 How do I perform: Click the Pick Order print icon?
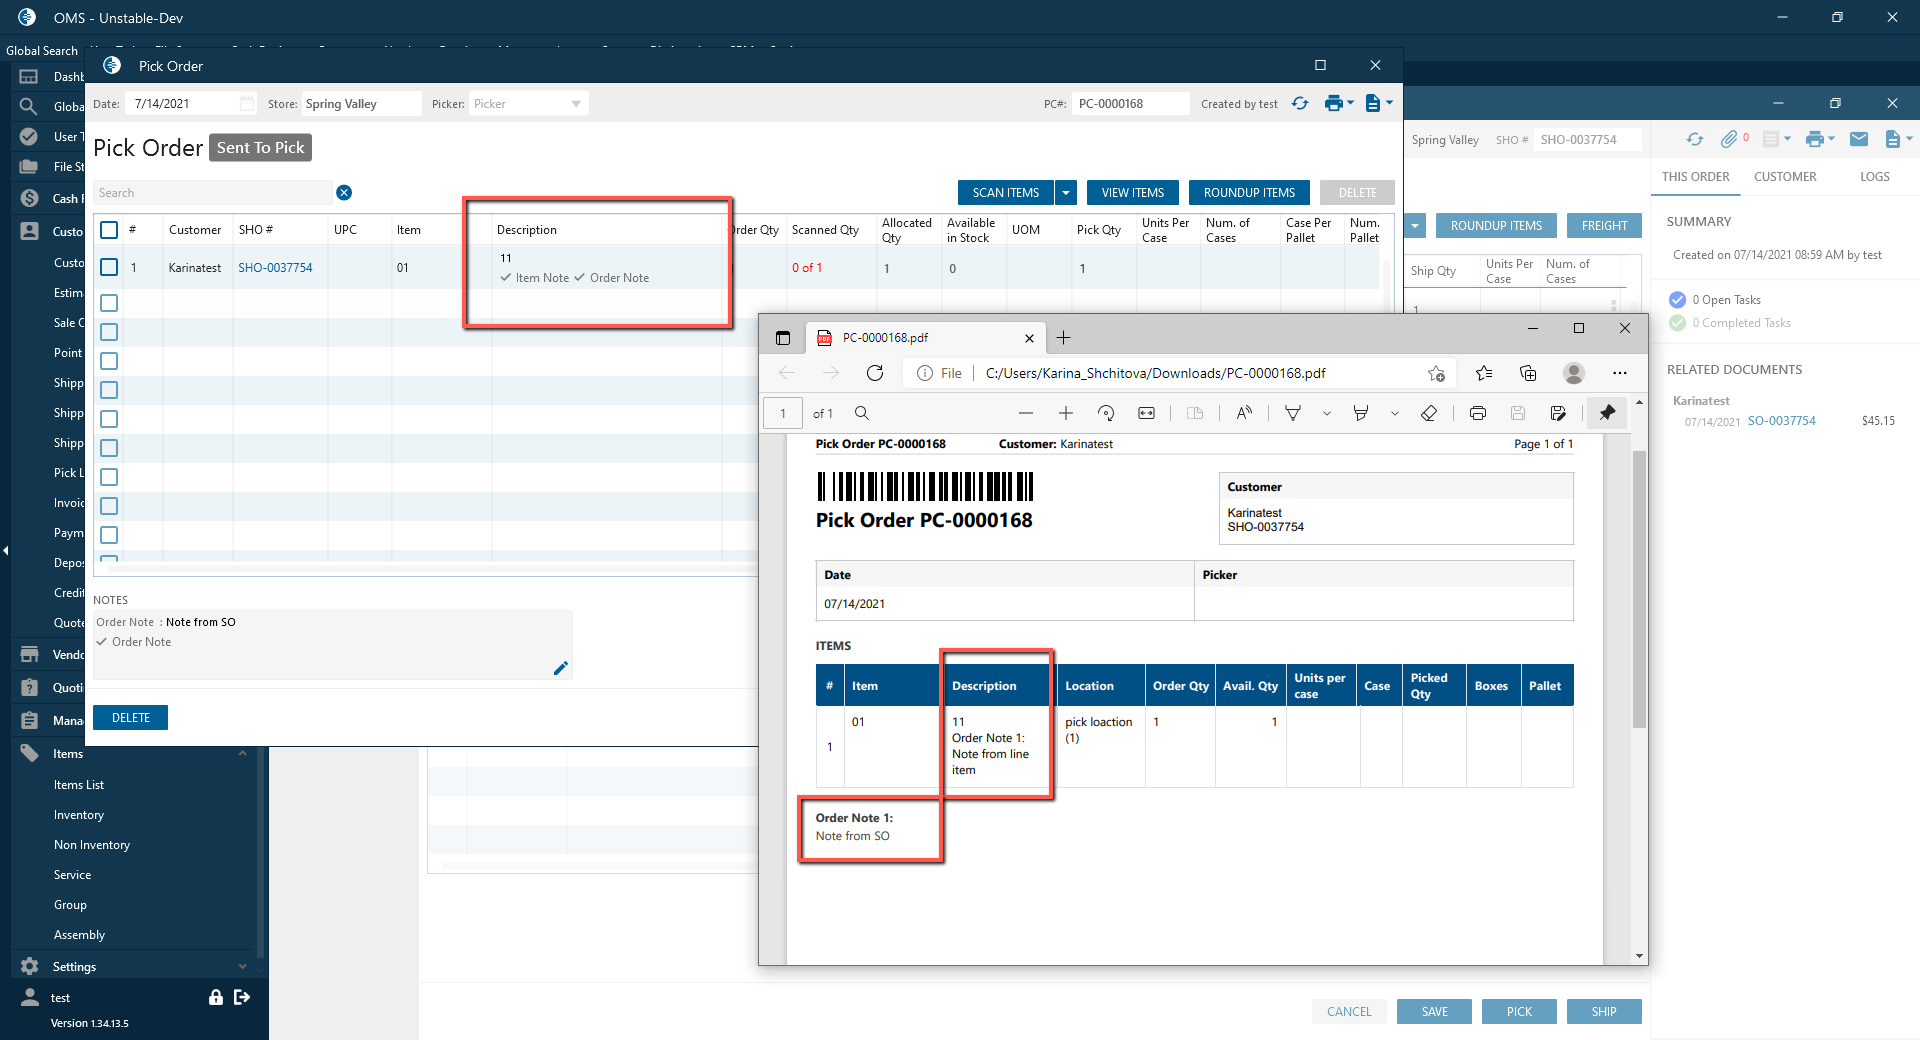(1333, 104)
